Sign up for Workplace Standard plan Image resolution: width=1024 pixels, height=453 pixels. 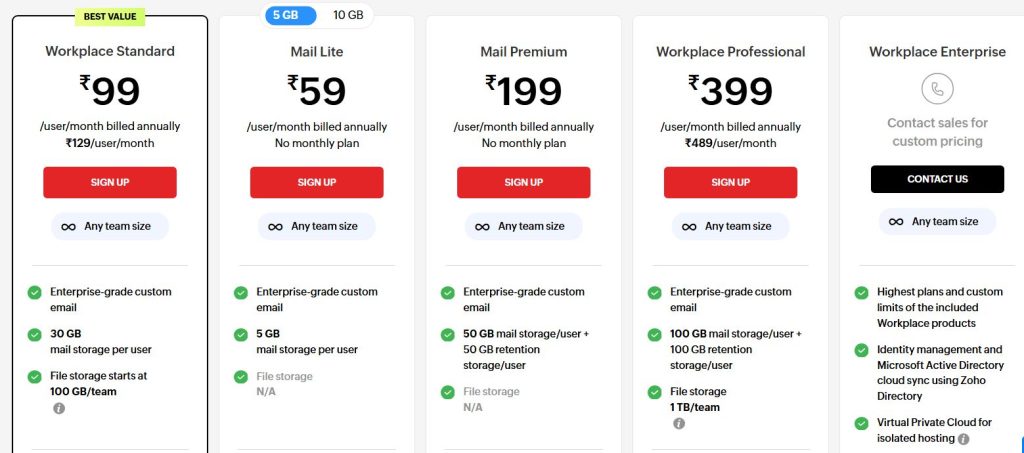tap(110, 182)
